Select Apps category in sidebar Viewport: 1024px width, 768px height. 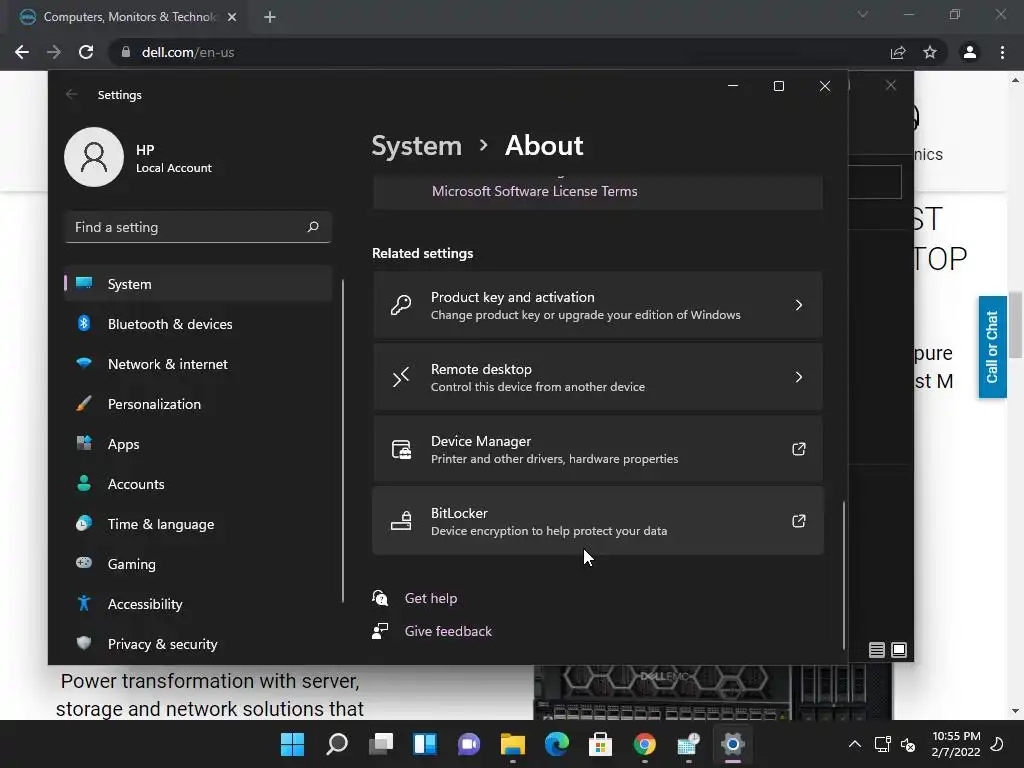[198, 444]
